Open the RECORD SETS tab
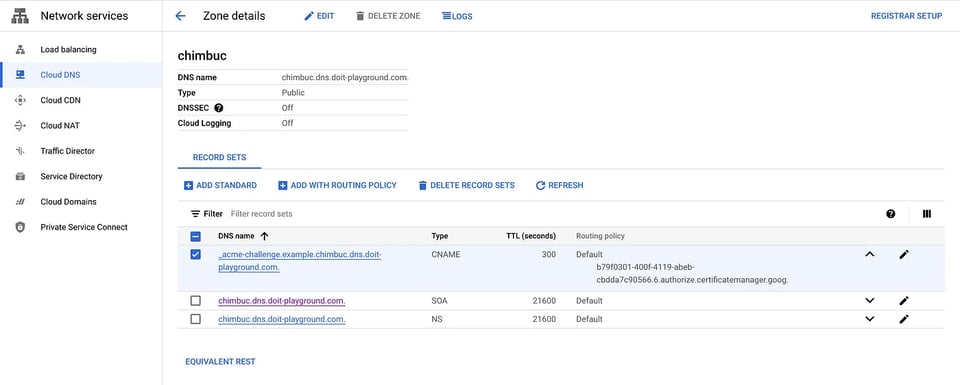 pyautogui.click(x=219, y=157)
